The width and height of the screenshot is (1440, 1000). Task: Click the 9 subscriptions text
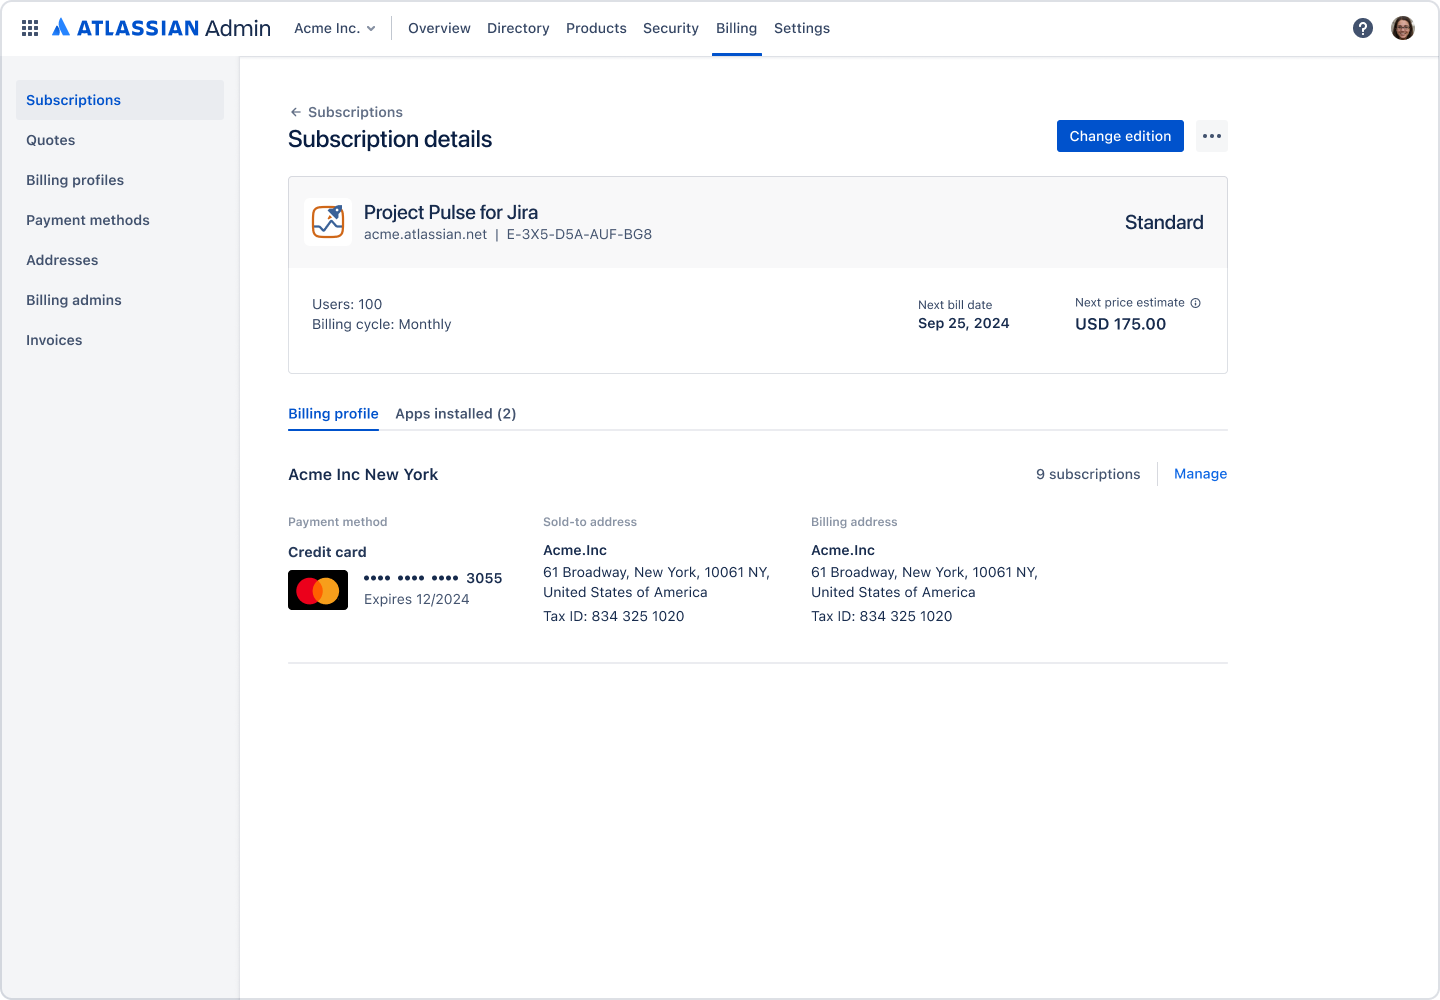coord(1088,474)
